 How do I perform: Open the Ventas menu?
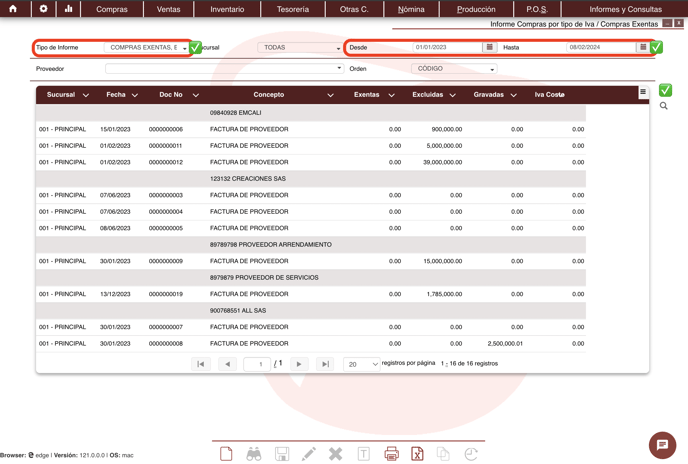[168, 9]
